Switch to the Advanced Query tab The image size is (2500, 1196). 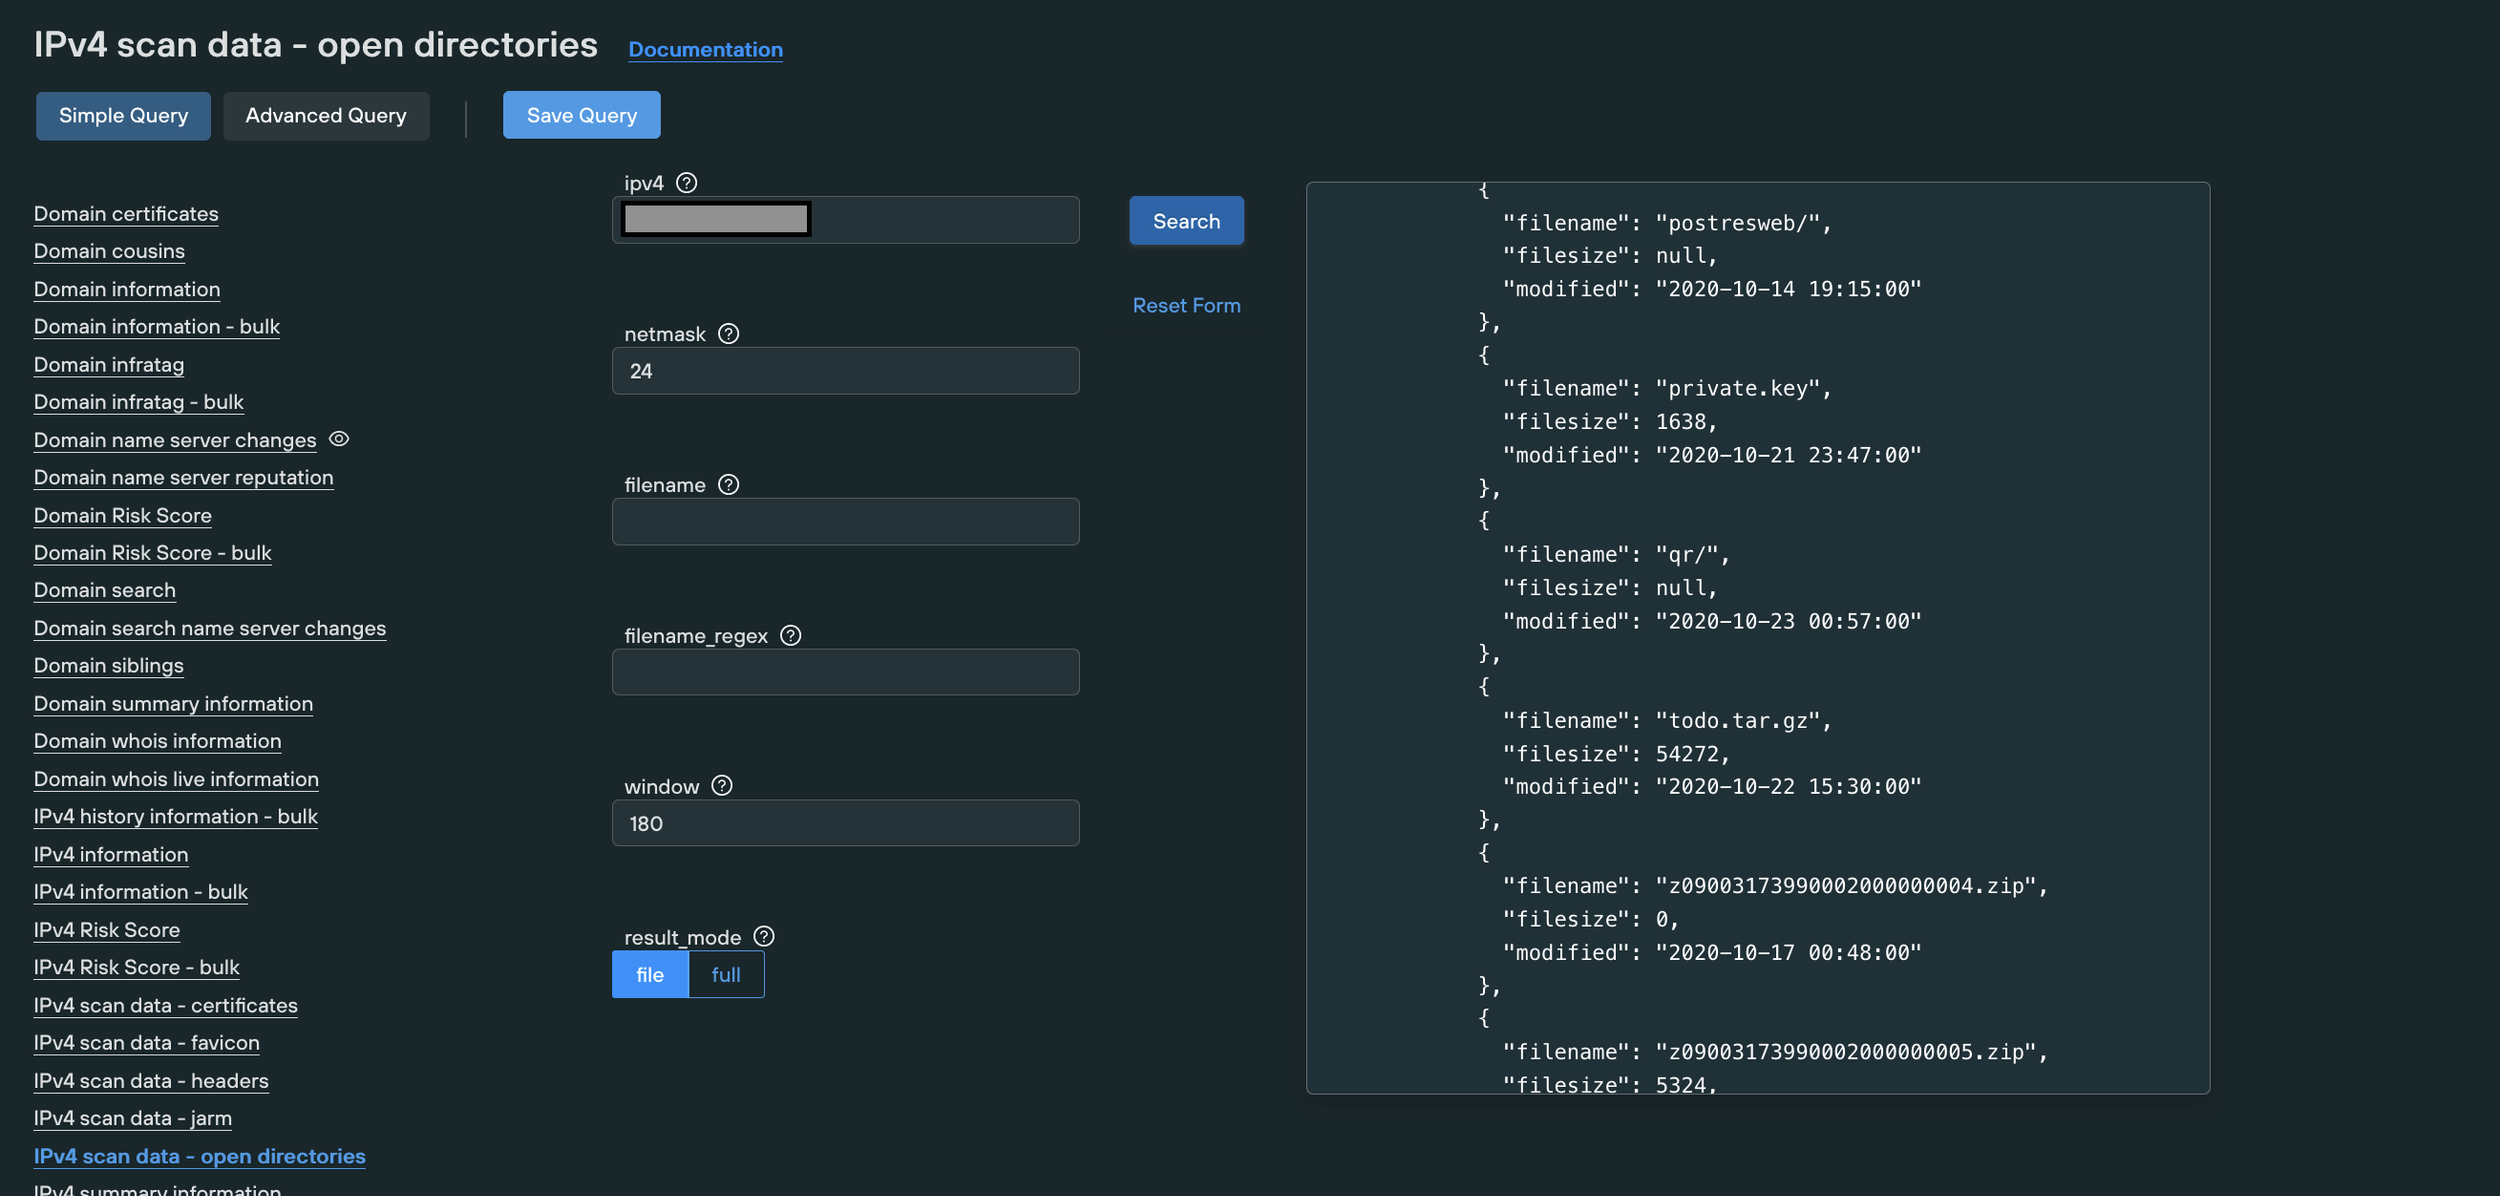(x=326, y=116)
